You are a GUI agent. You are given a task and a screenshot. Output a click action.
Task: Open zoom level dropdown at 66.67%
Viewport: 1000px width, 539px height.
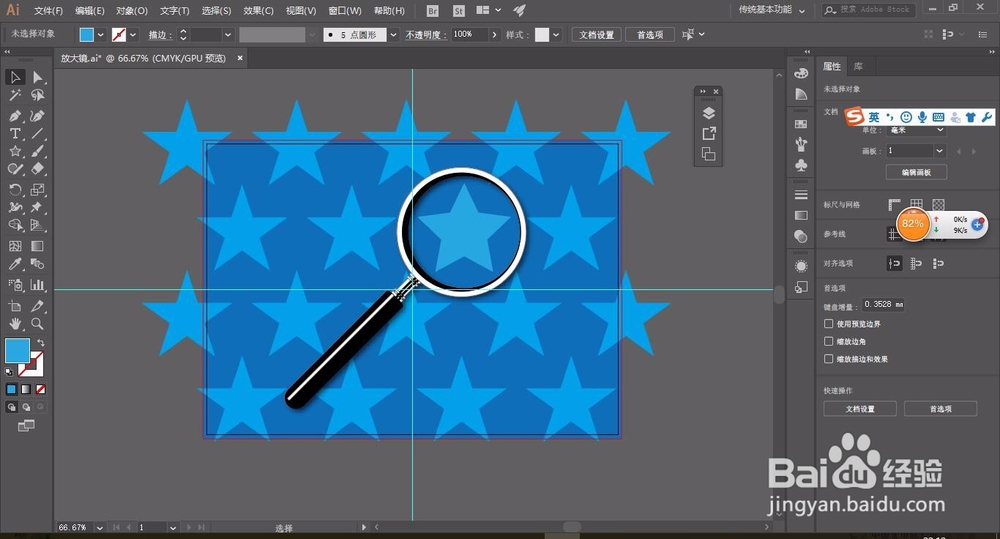(x=99, y=528)
